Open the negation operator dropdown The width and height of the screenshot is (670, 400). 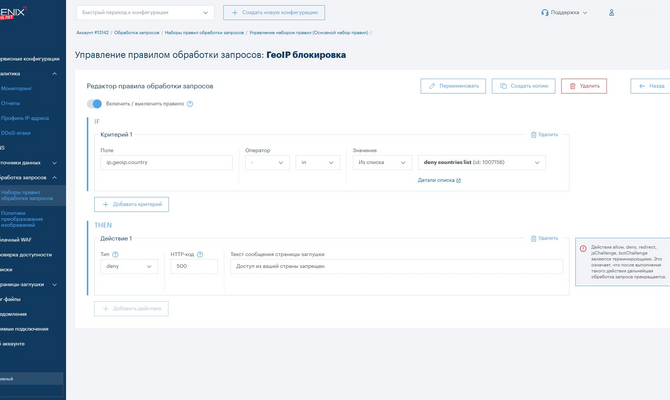(267, 162)
